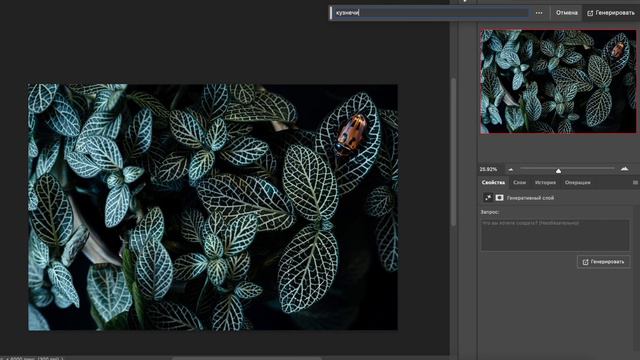
Task: Open the three-dots options in the task bar
Action: click(x=539, y=13)
